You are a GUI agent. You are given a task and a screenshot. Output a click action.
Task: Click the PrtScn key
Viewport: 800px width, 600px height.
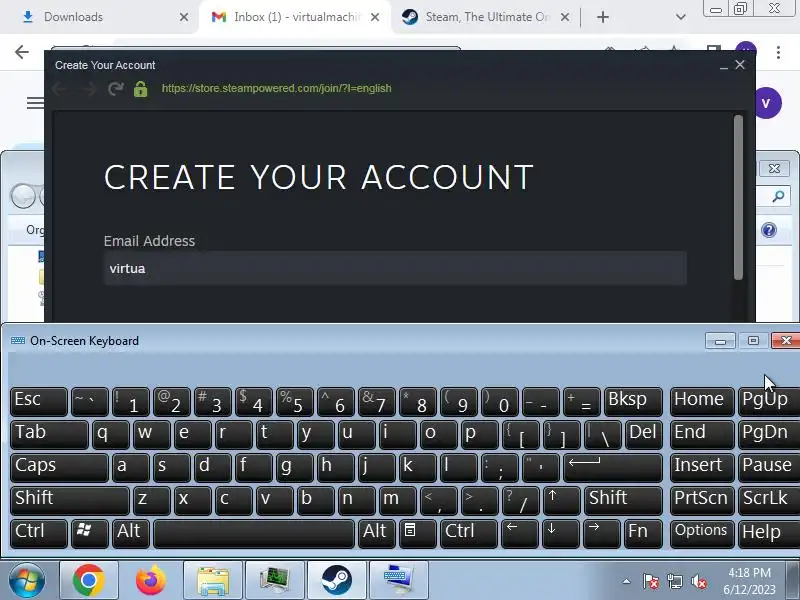(702, 501)
